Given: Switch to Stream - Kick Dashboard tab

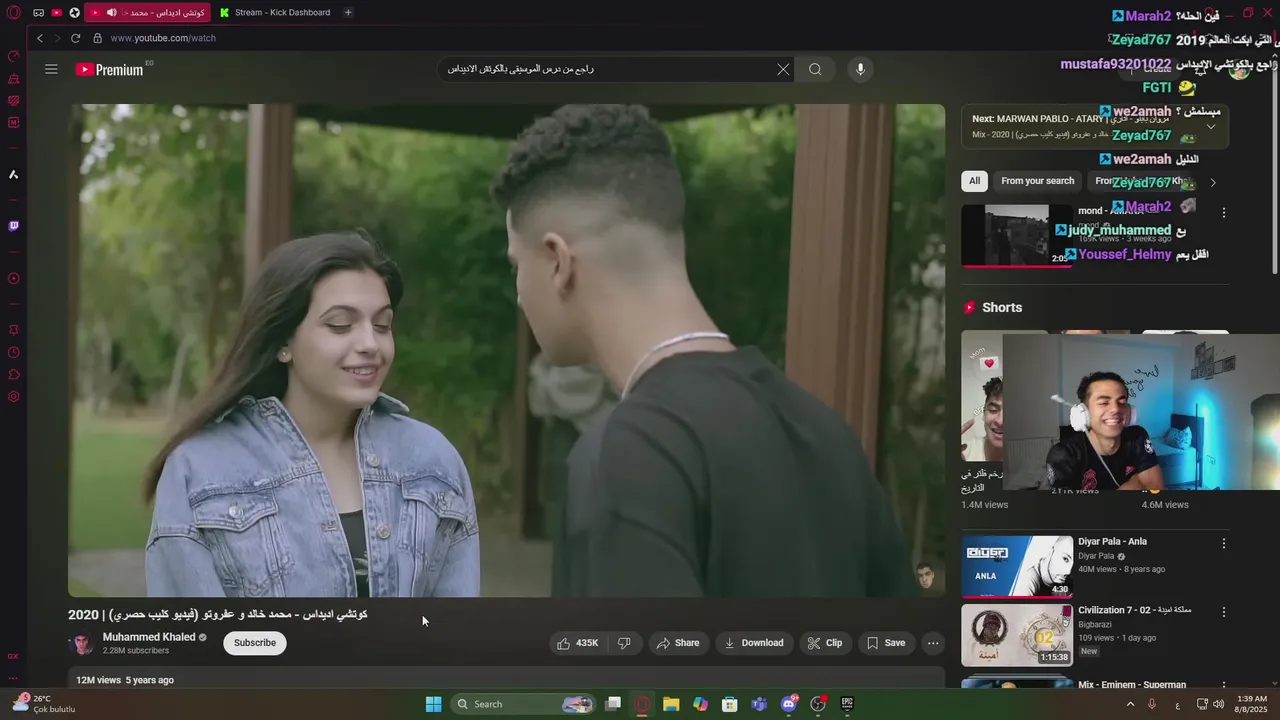Looking at the screenshot, I should click(276, 13).
